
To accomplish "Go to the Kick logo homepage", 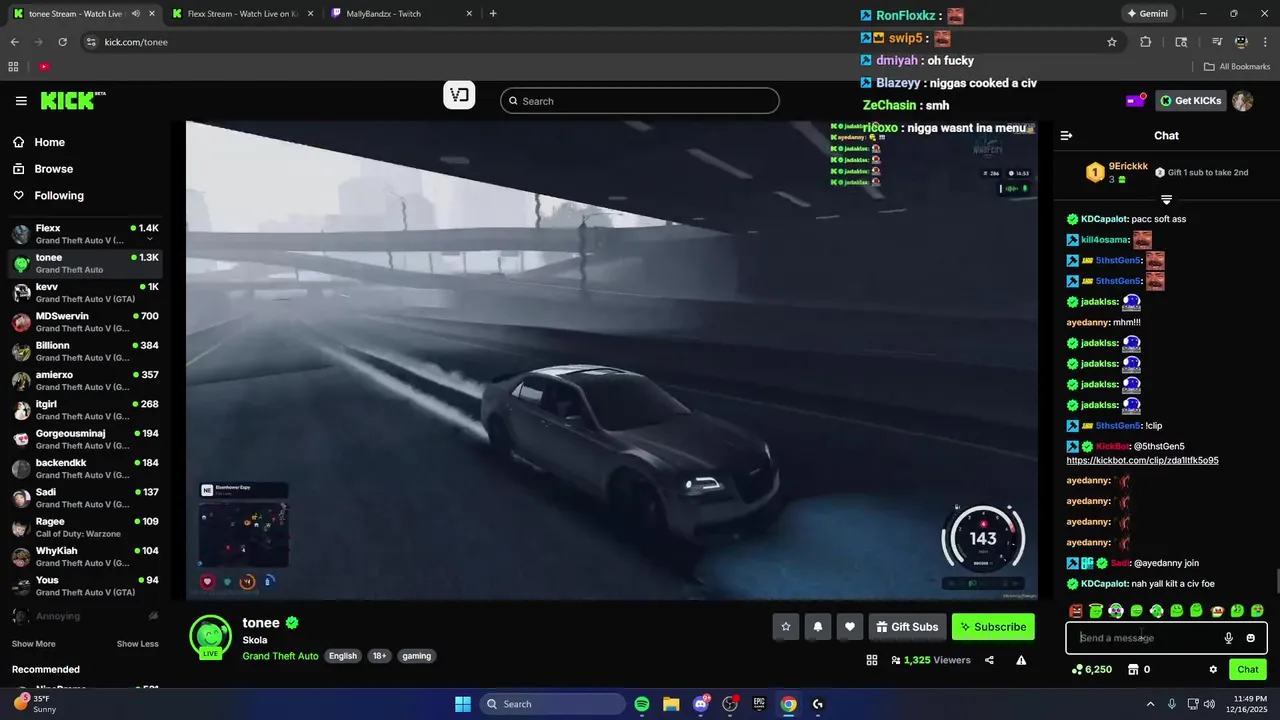I will pos(72,100).
